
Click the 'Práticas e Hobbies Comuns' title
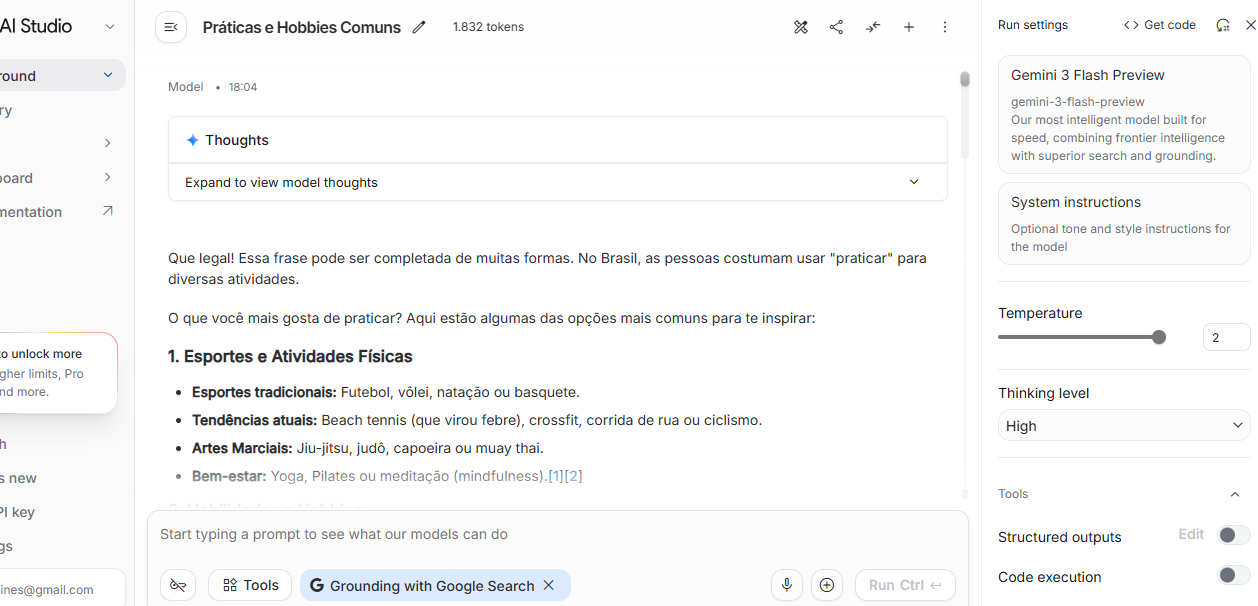[x=302, y=27]
